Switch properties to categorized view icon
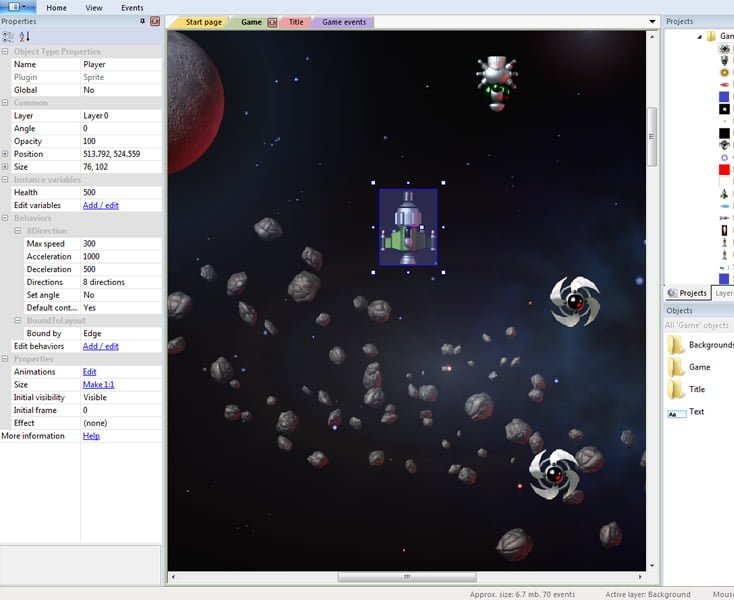The image size is (734, 600). click(7, 37)
